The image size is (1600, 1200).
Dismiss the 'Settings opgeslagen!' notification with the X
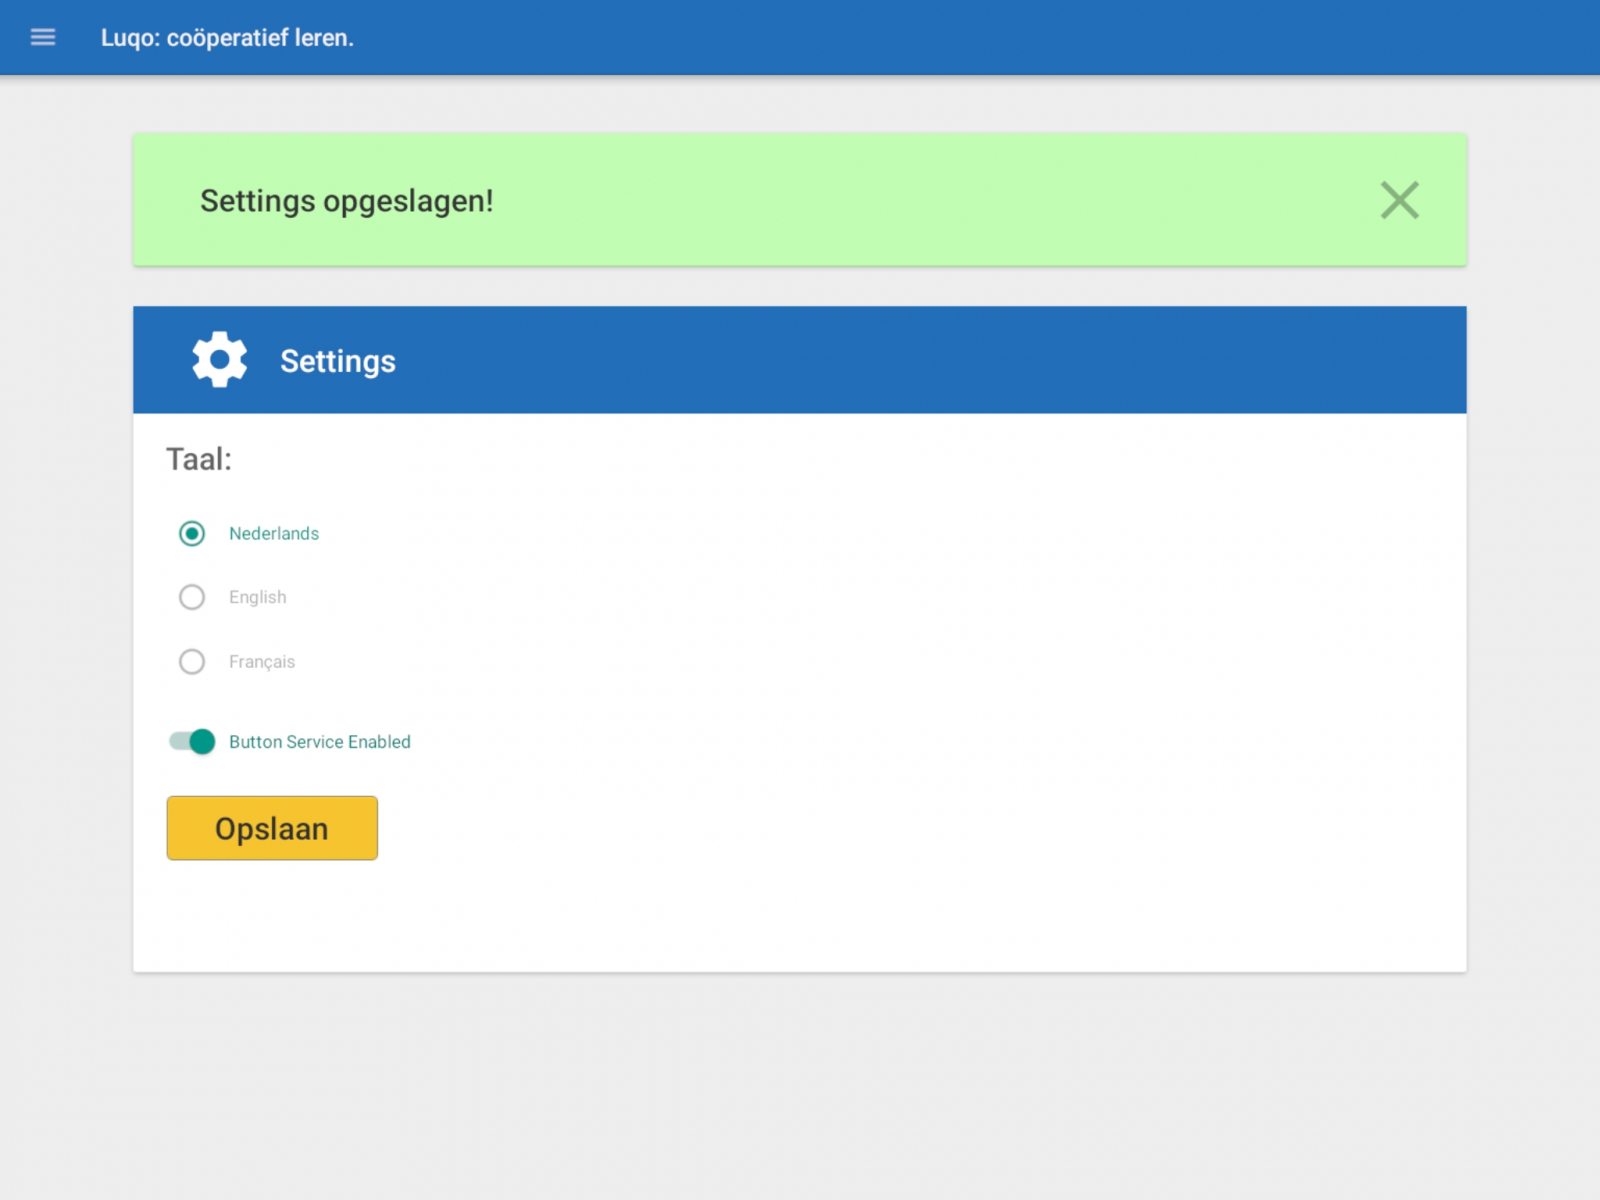coord(1399,200)
